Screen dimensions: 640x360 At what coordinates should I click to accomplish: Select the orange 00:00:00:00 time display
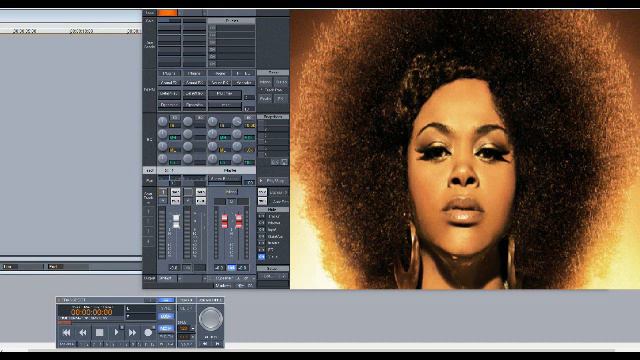(x=91, y=312)
